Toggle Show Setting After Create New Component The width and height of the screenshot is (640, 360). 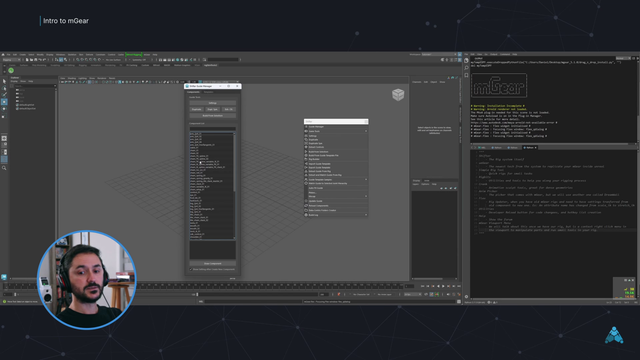click(x=191, y=269)
